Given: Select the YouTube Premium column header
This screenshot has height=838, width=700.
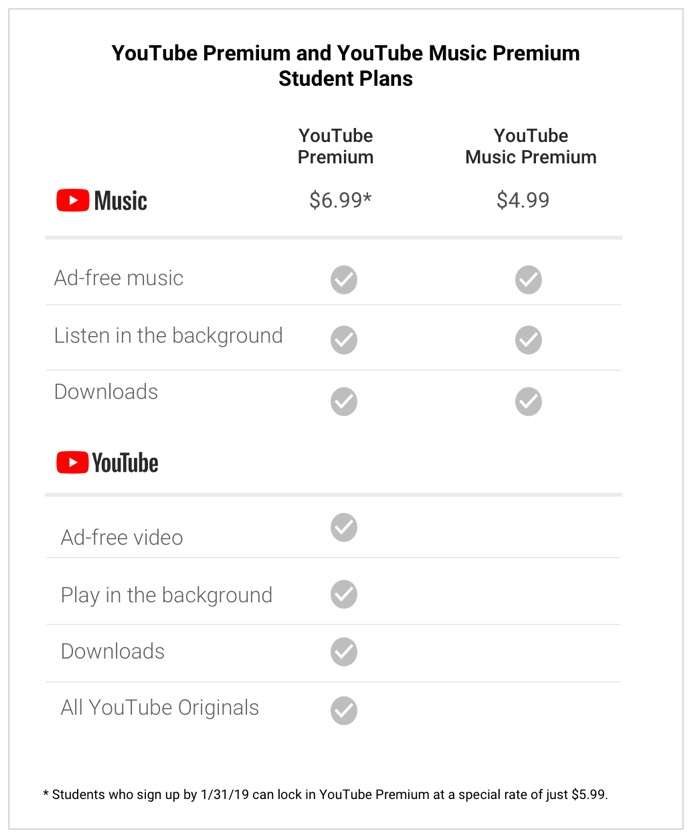Looking at the screenshot, I should [x=336, y=146].
